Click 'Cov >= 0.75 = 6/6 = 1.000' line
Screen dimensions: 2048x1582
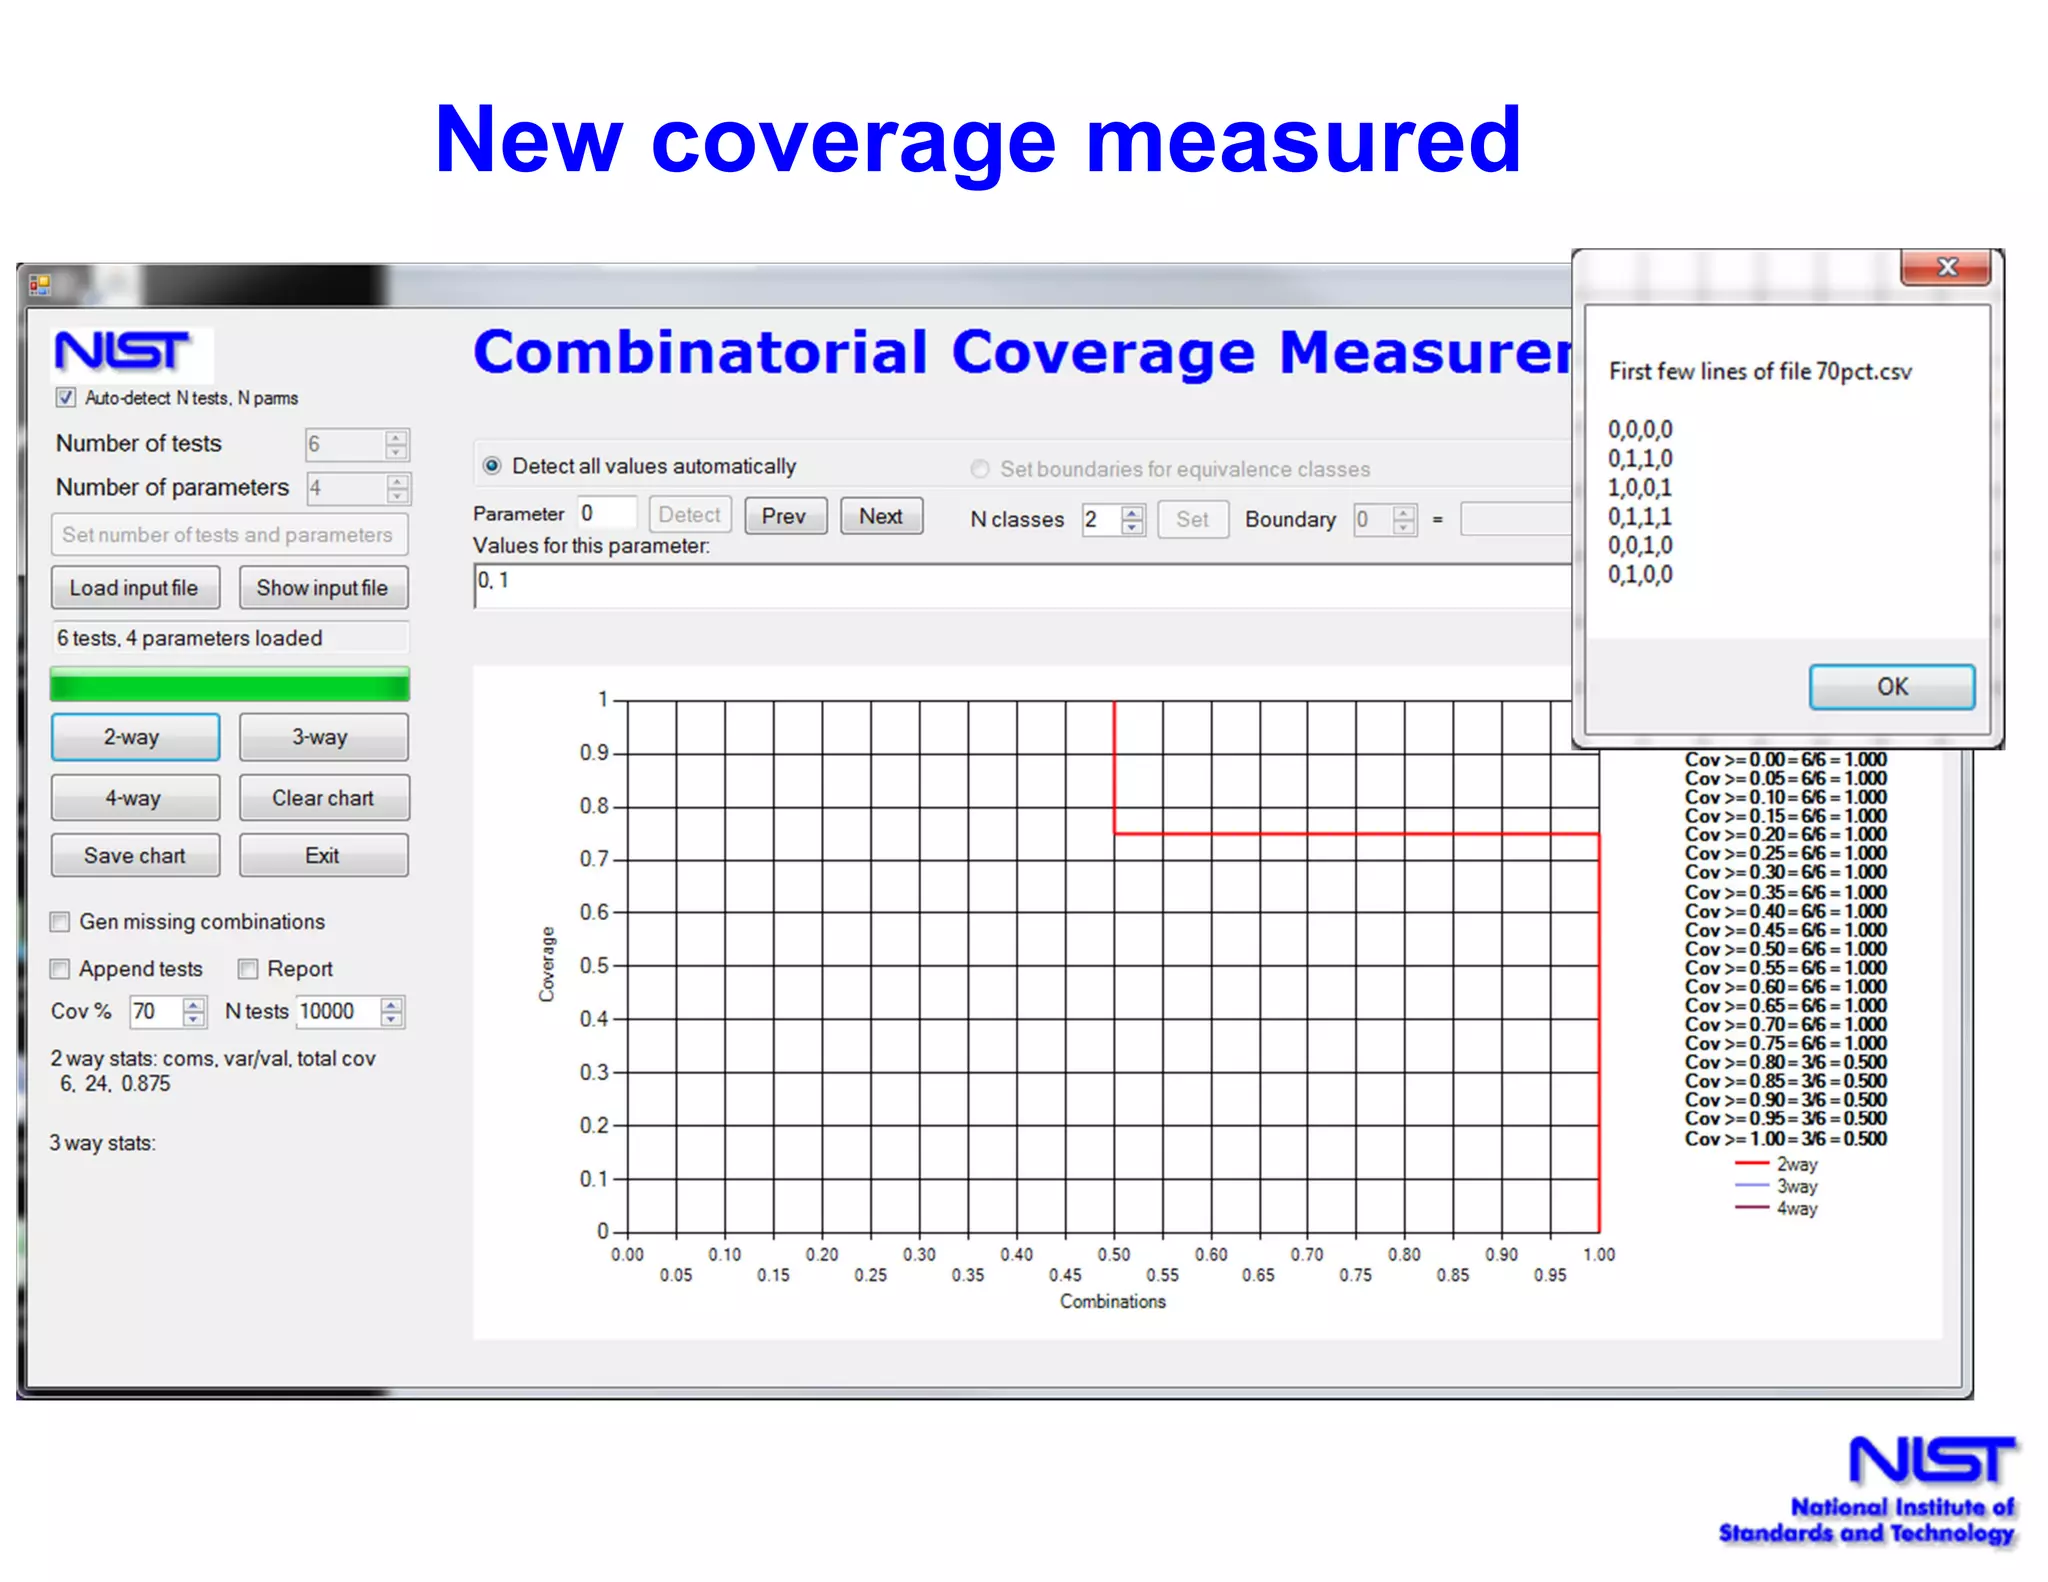(1786, 1043)
